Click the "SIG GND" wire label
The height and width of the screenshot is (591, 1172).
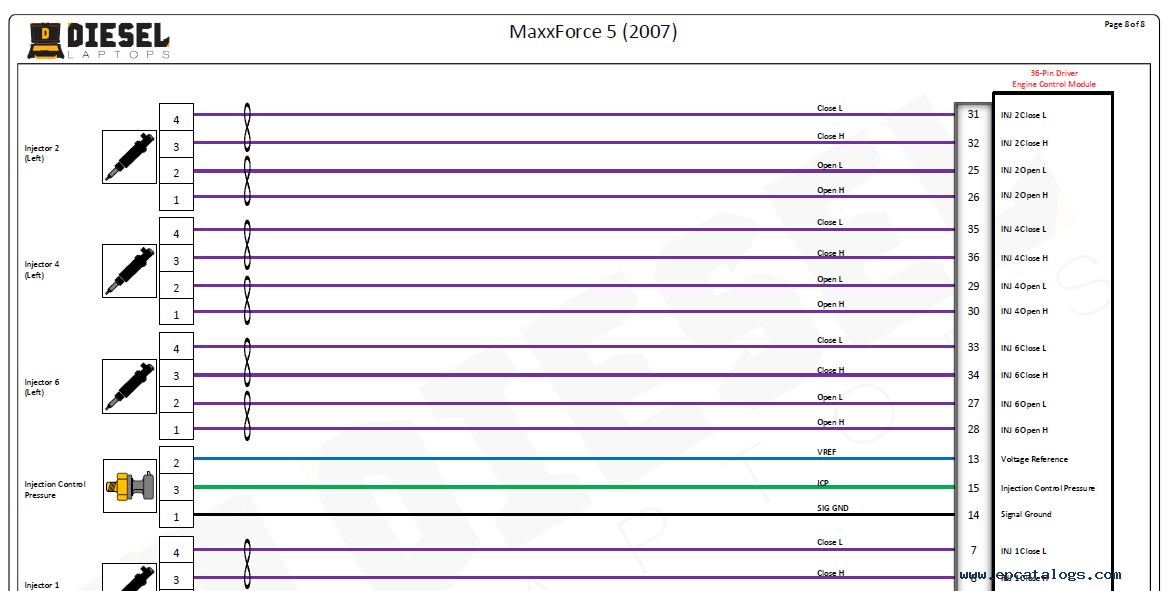(x=833, y=508)
